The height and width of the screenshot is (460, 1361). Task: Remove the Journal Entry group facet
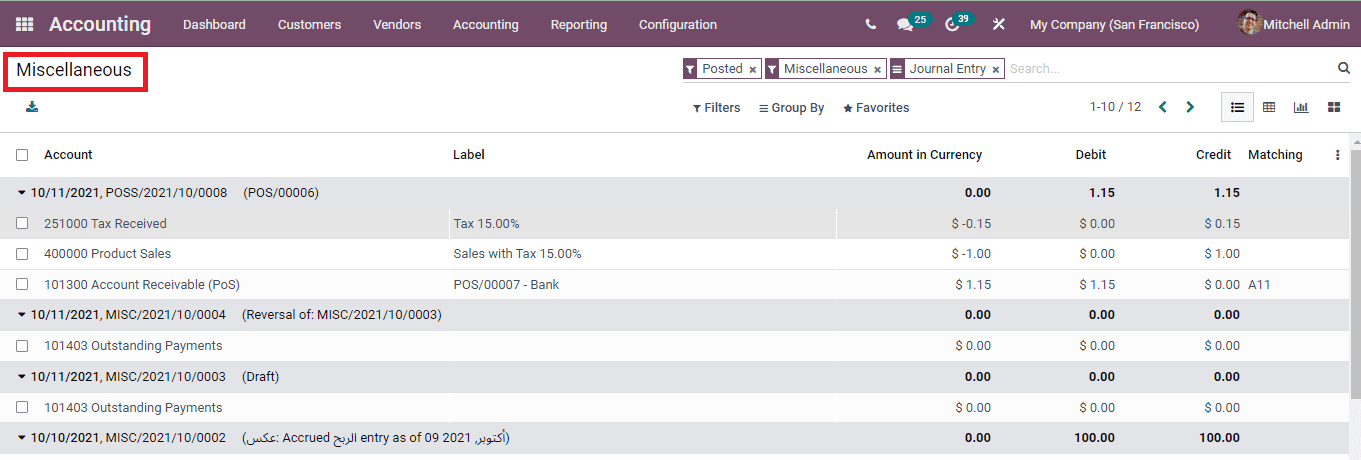pos(996,70)
